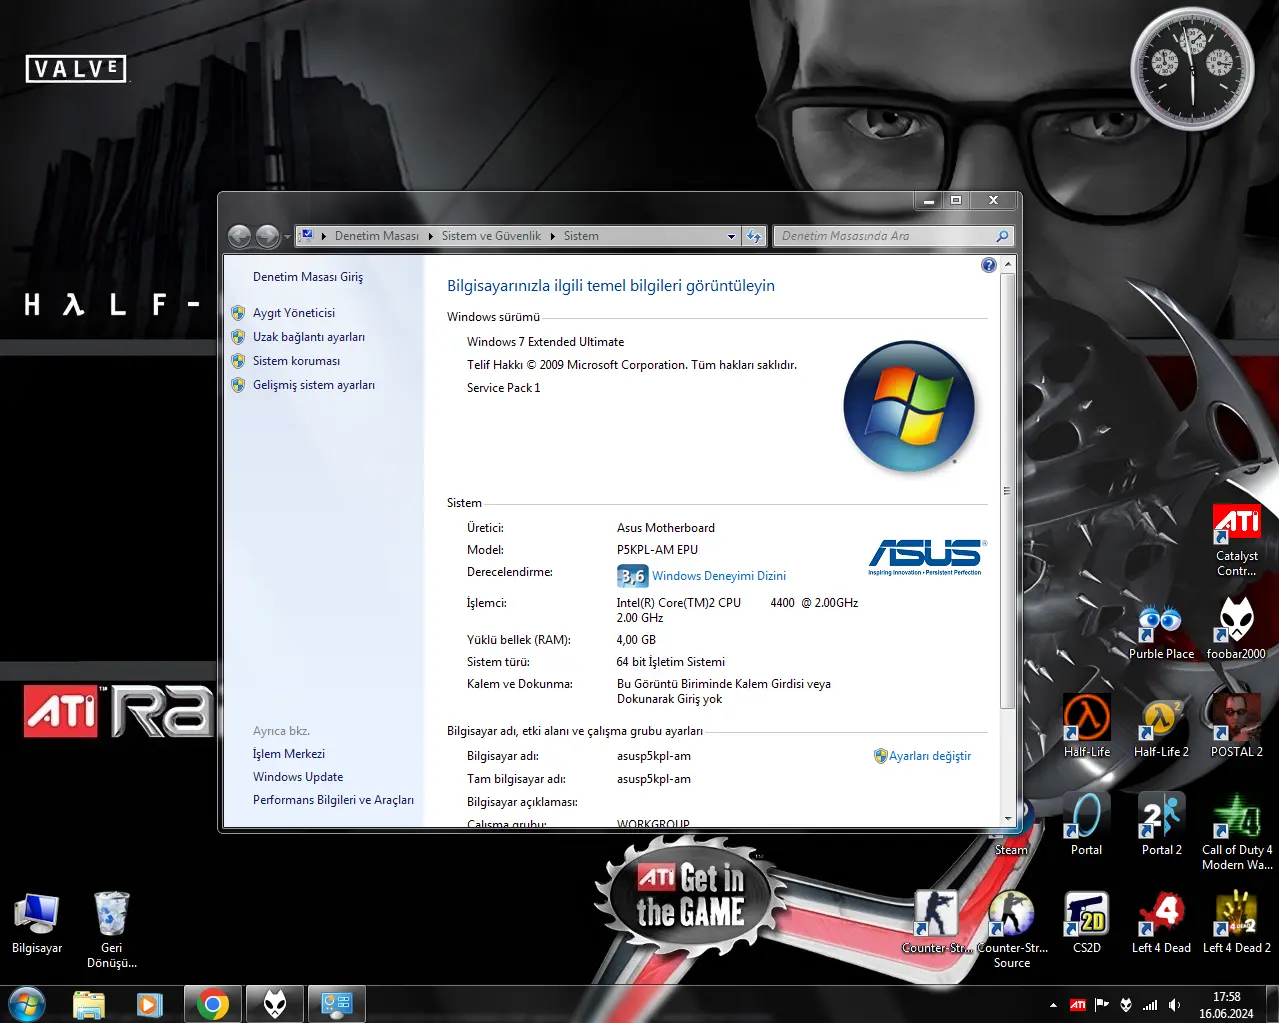
Task: Click the Forward navigation arrow
Action: click(267, 236)
